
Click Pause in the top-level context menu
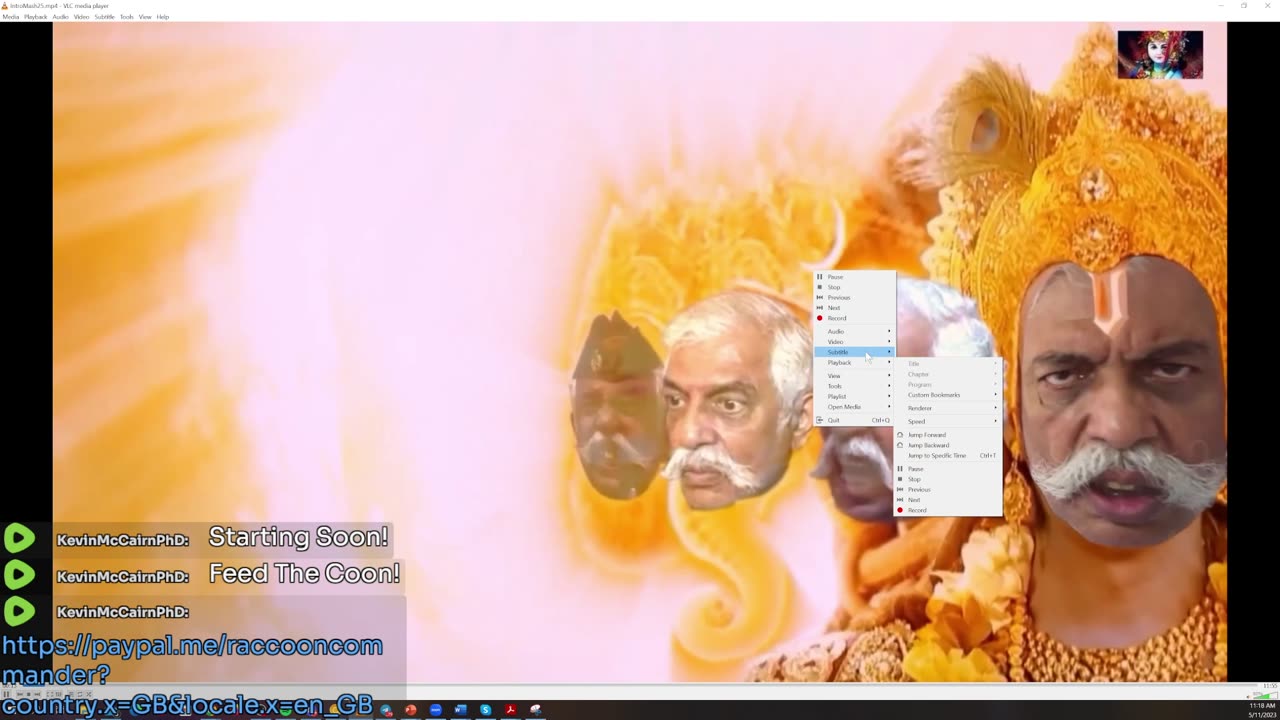[x=854, y=277]
